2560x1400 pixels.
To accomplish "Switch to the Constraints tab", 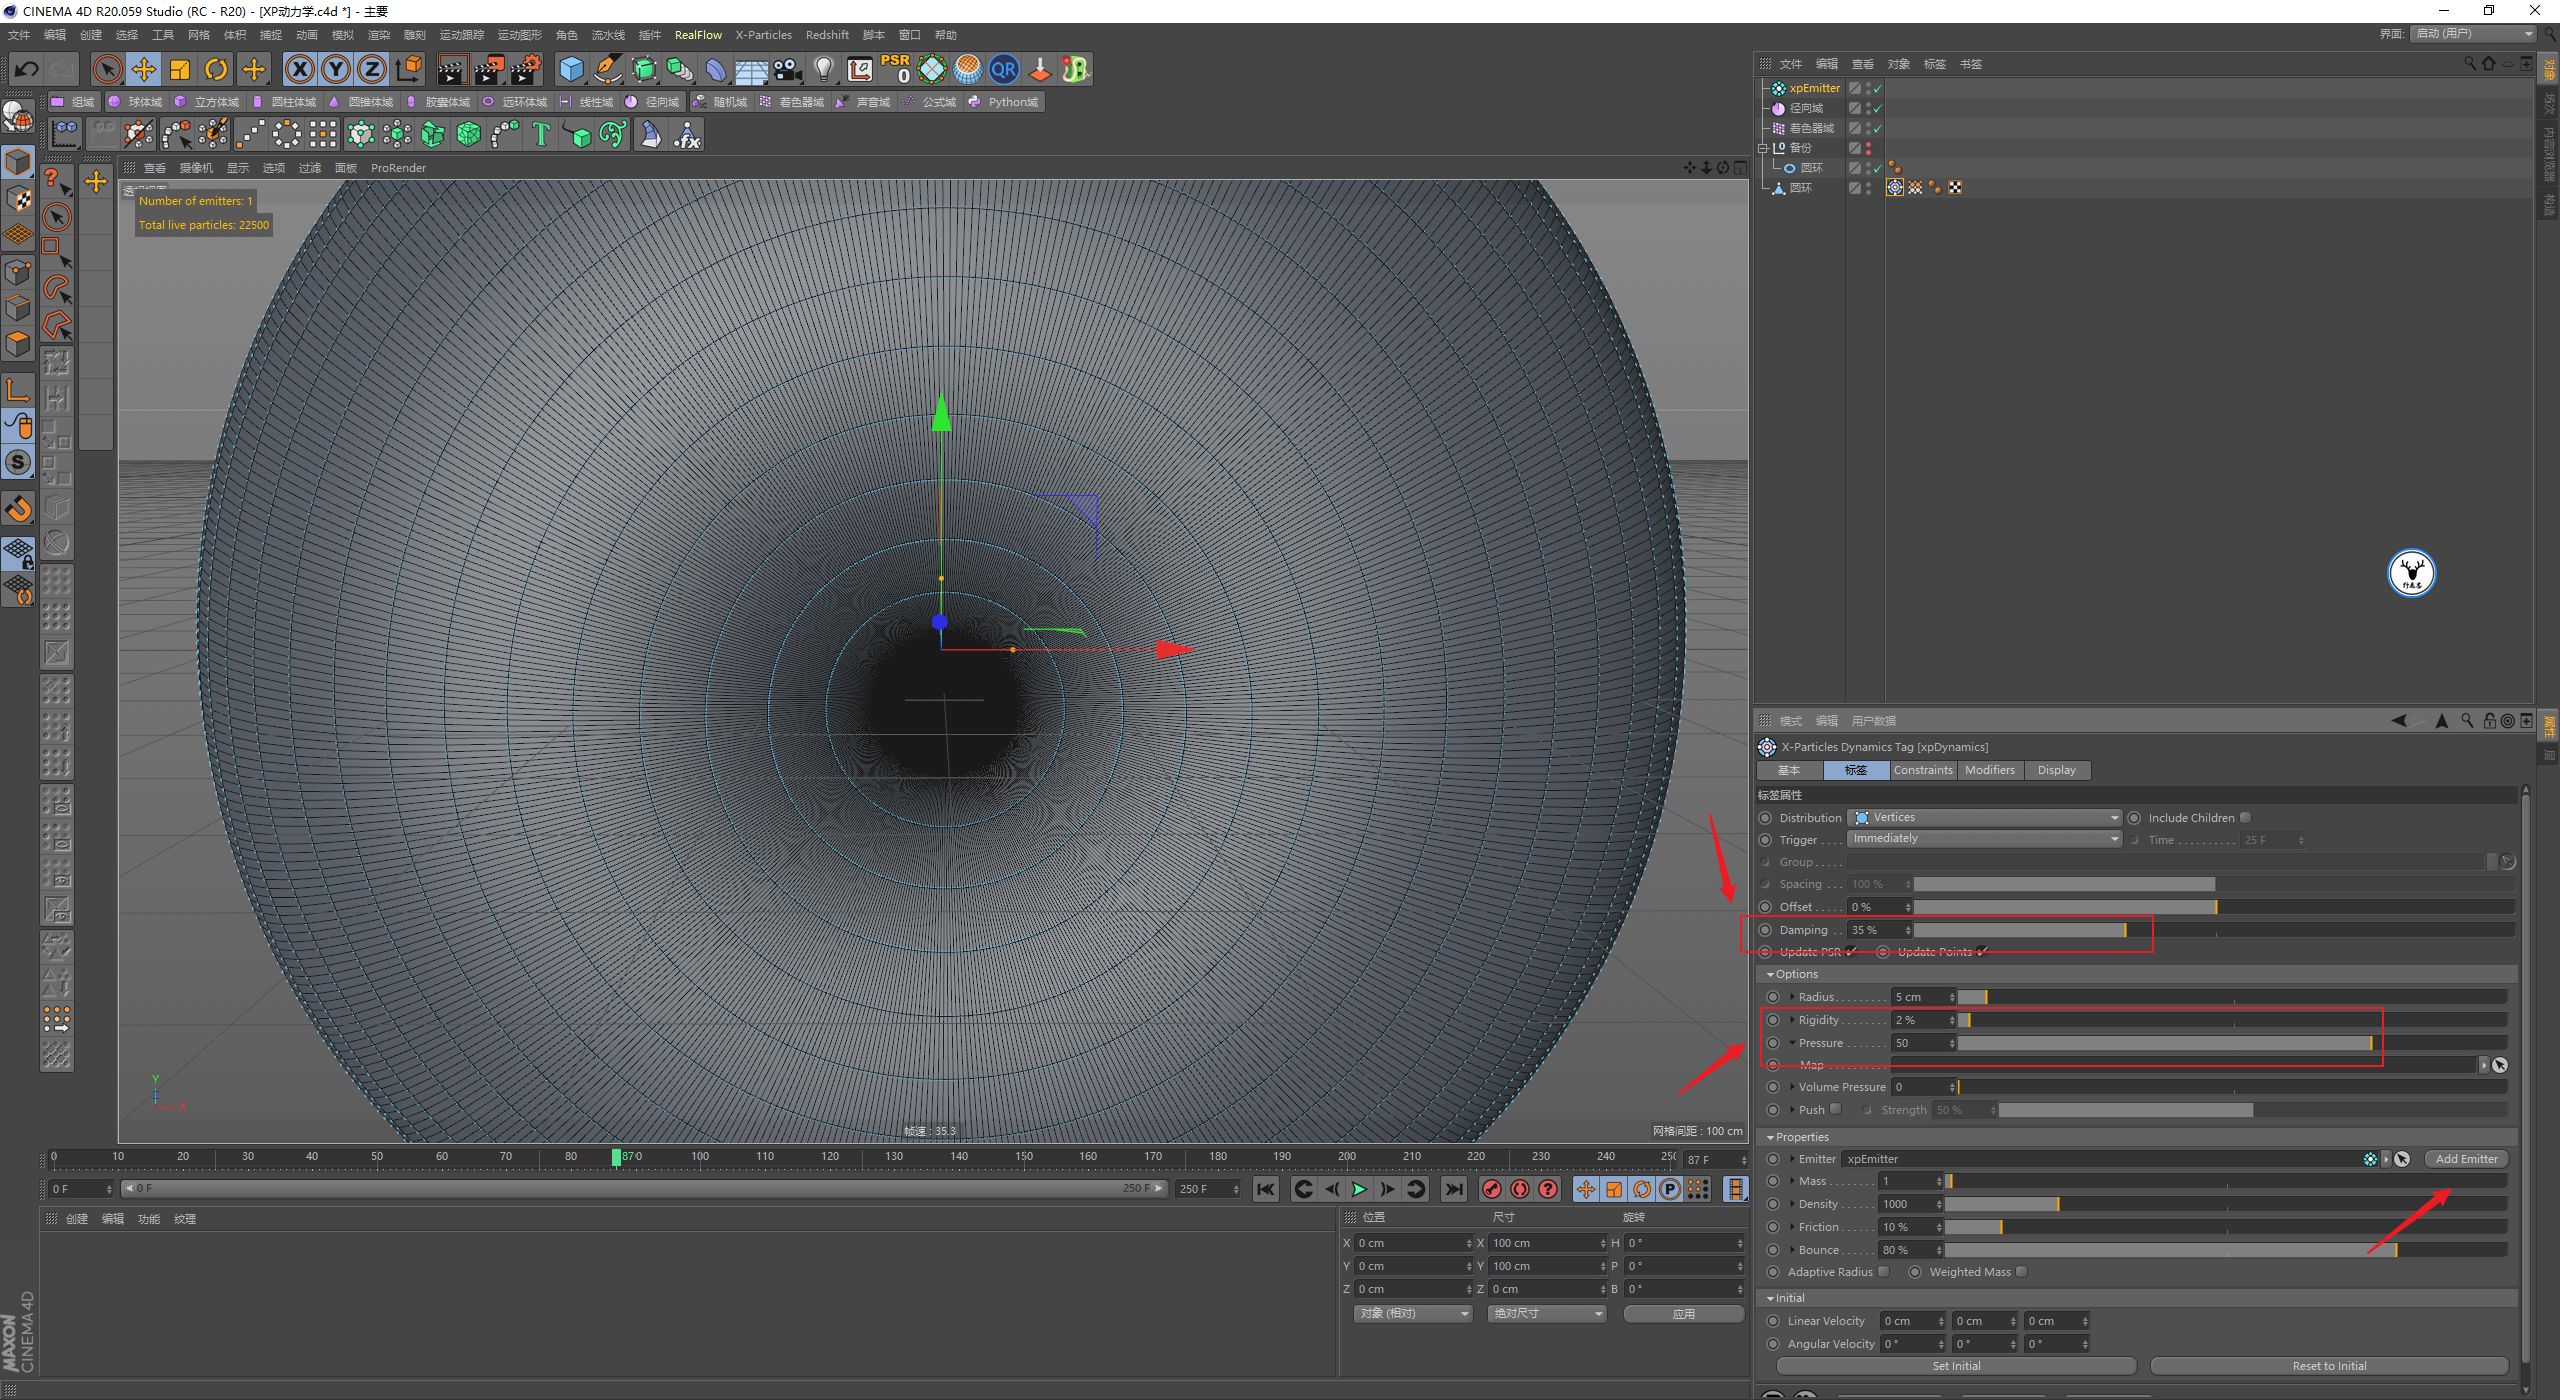I will (1922, 770).
